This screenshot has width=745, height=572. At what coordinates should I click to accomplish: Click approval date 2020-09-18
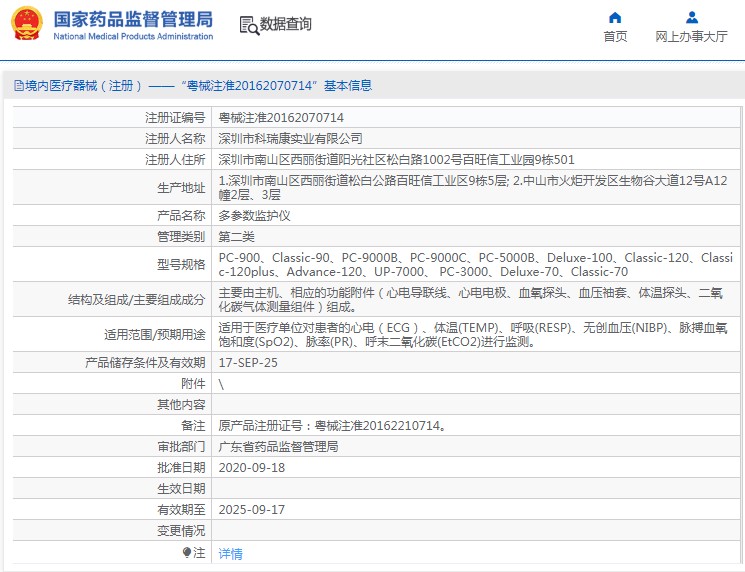click(x=251, y=467)
